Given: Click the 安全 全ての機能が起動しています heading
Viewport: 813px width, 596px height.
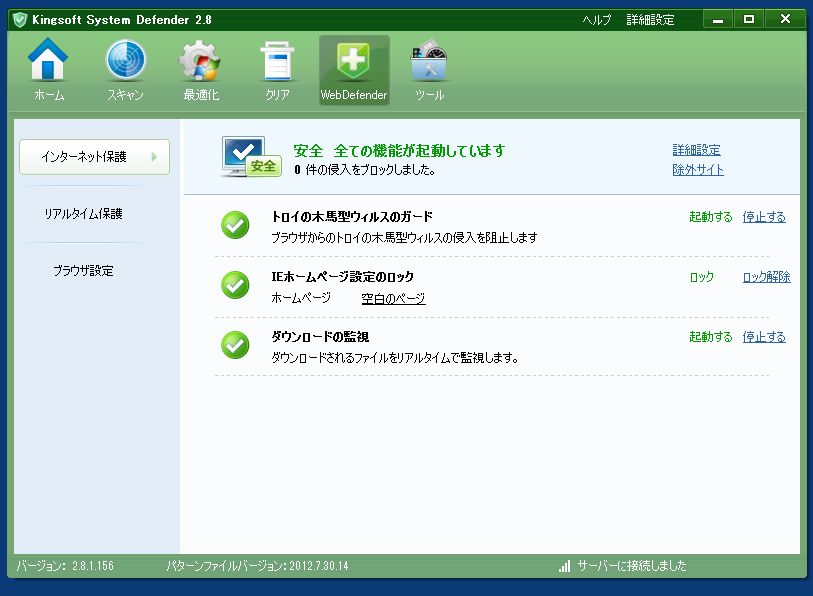Looking at the screenshot, I should [399, 150].
